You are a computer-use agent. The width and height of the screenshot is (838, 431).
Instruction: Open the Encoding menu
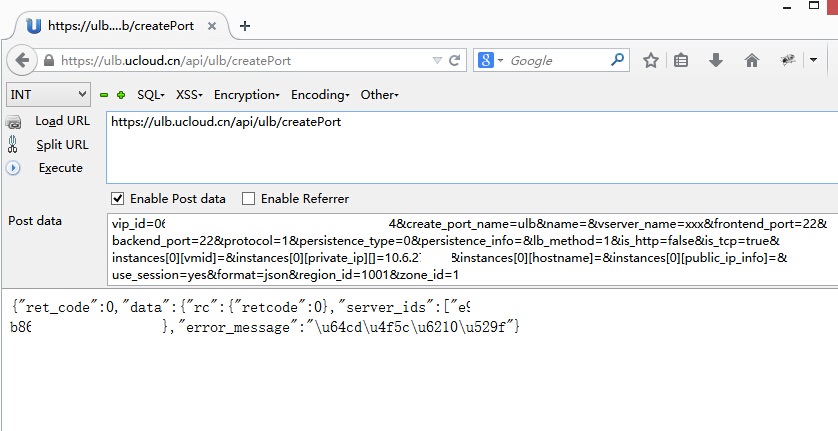coord(320,95)
